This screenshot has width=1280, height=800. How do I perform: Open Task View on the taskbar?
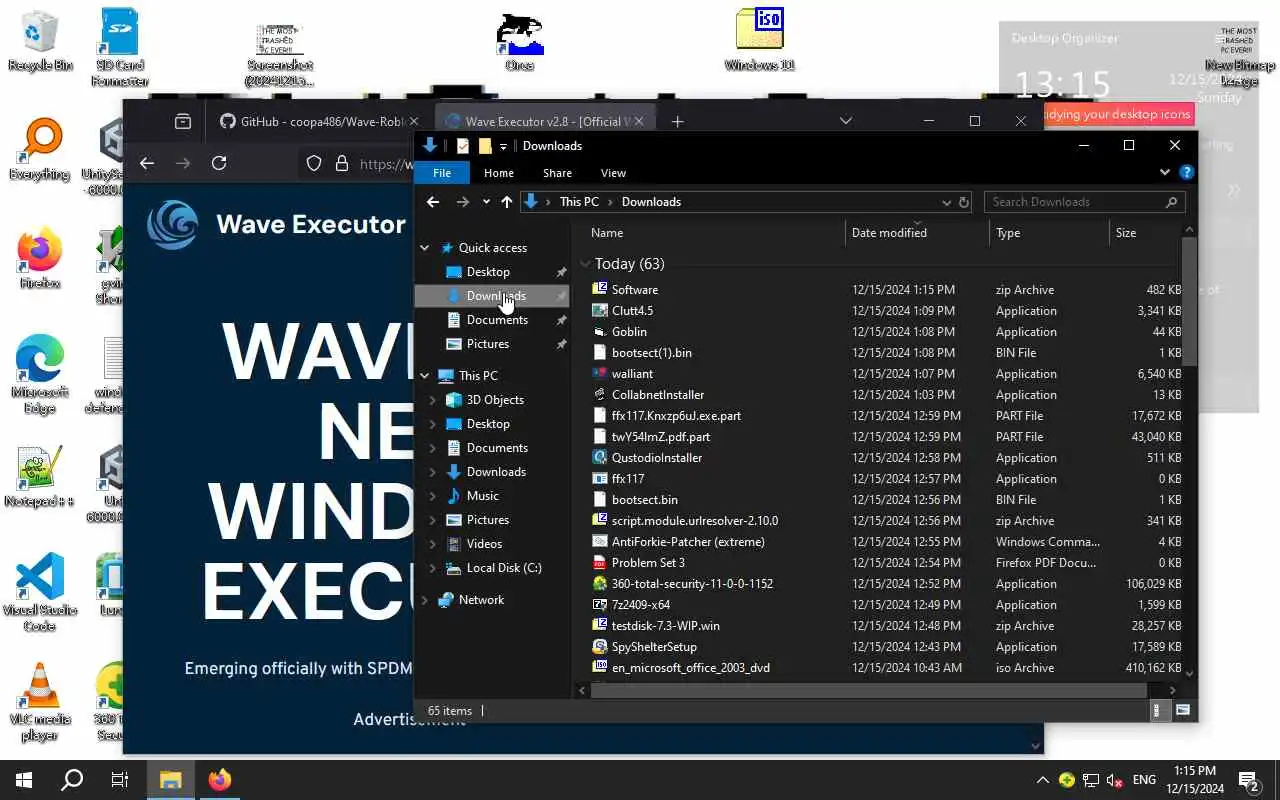point(120,780)
